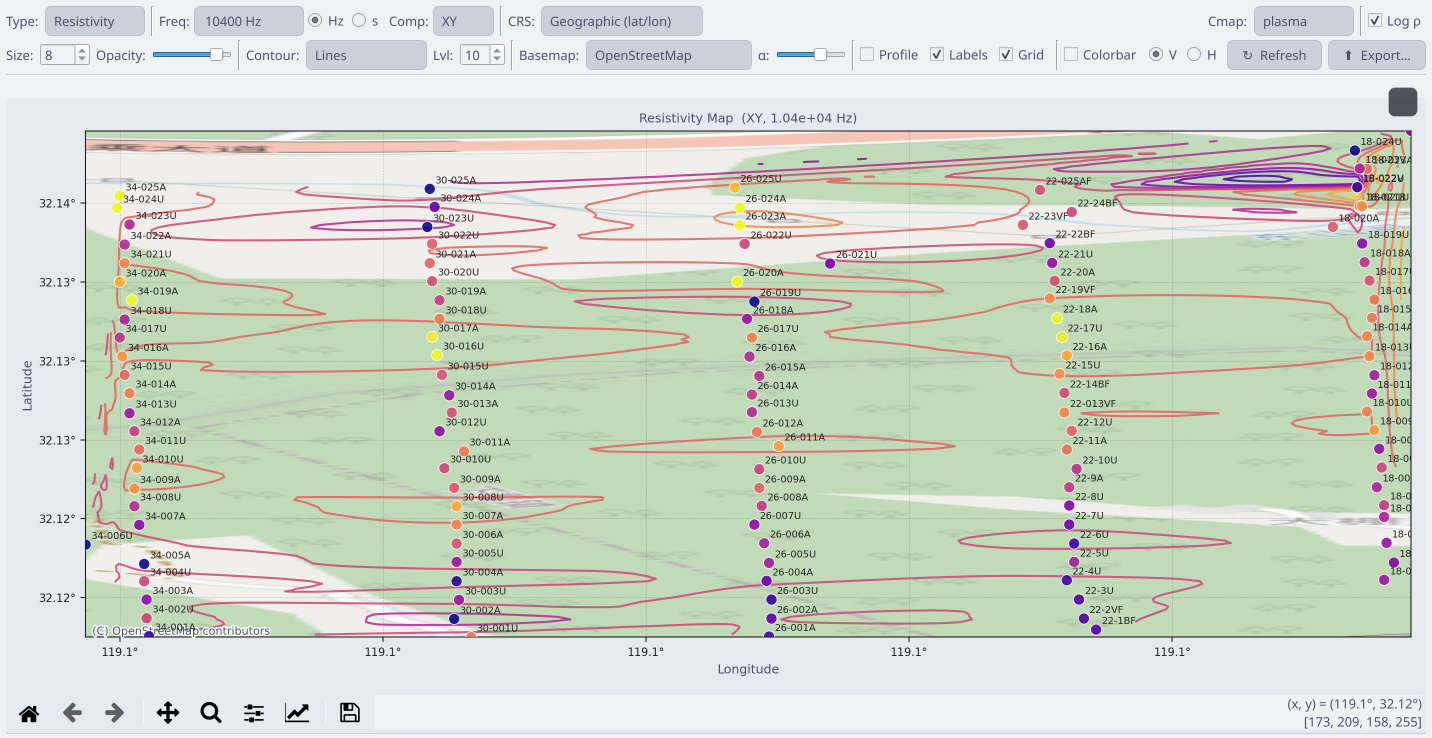Select the 's' period radio button

(364, 21)
